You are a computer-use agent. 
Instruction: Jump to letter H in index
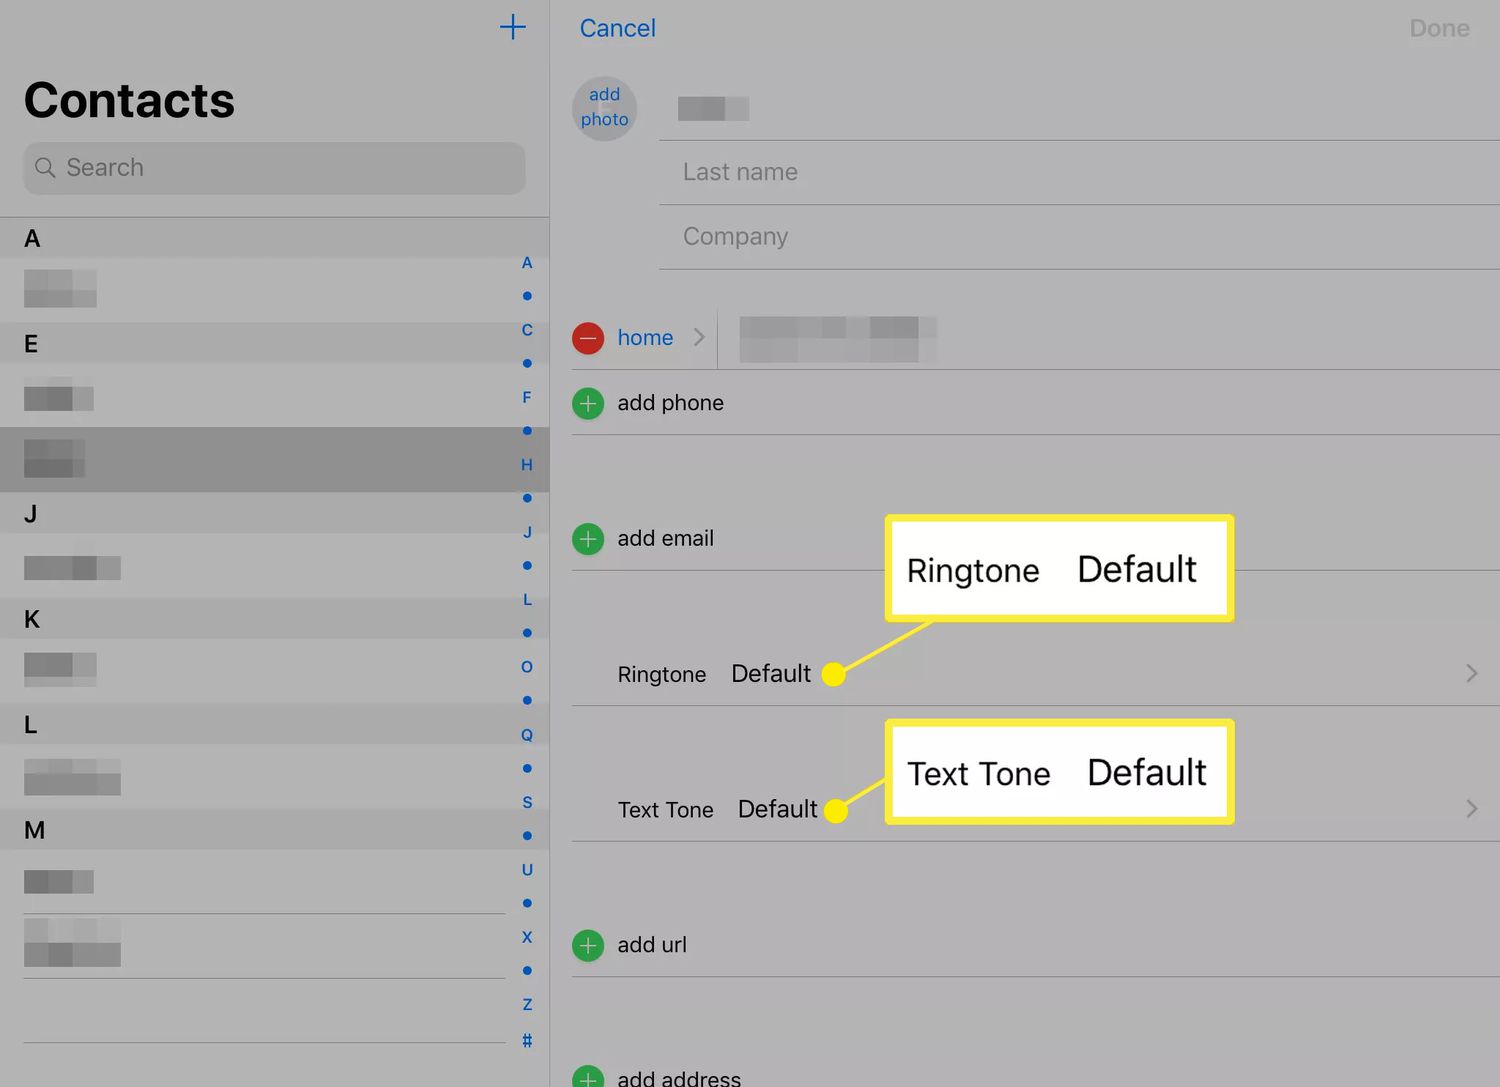coord(527,465)
